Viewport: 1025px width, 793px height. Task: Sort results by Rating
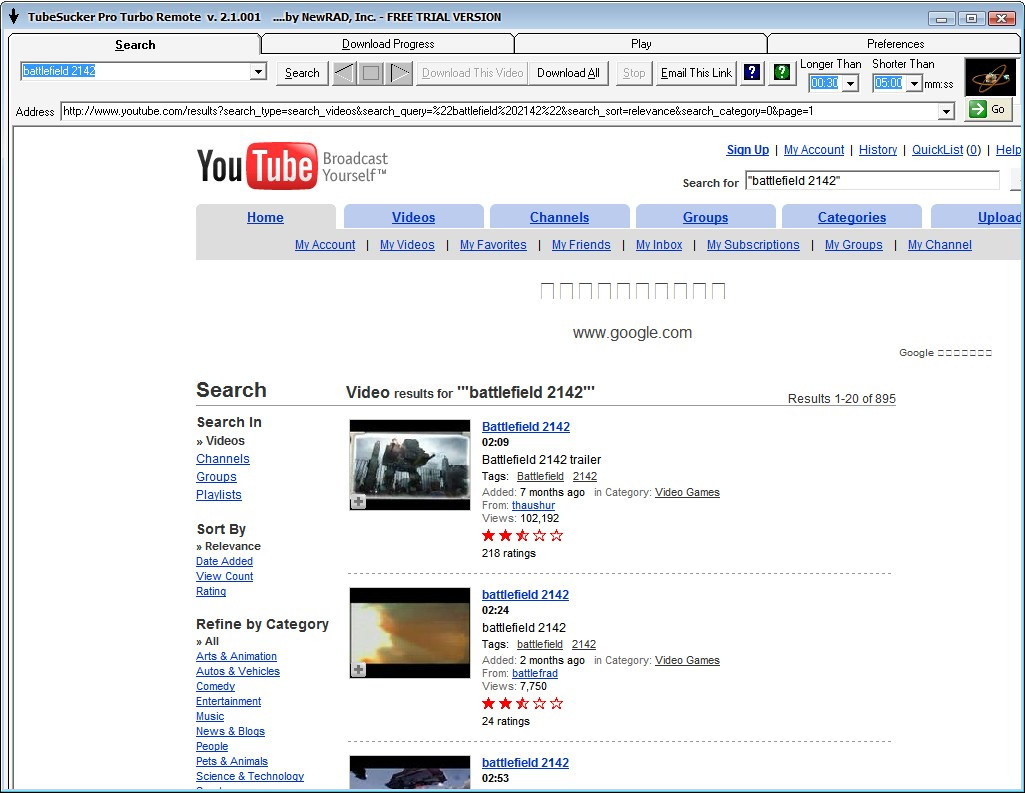pyautogui.click(x=210, y=591)
